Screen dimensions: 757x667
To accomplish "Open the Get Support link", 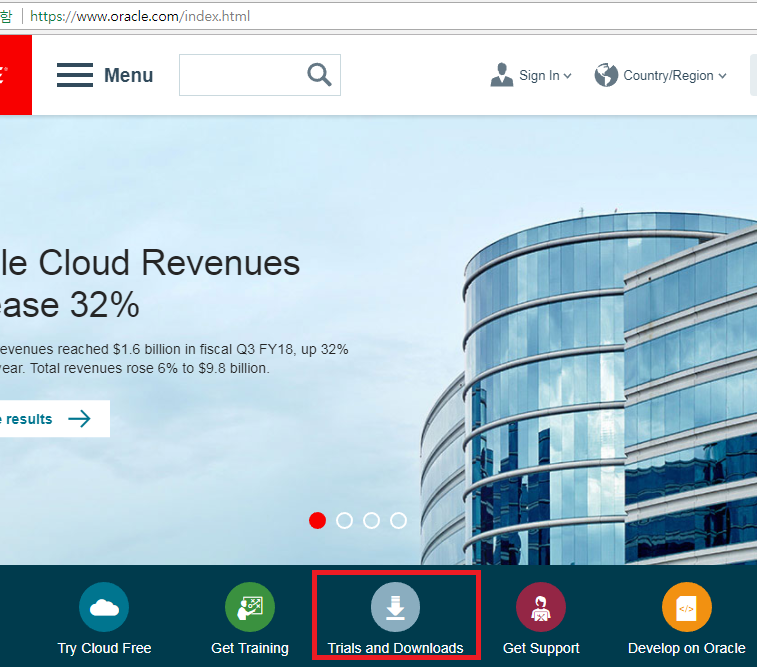I will [x=541, y=648].
